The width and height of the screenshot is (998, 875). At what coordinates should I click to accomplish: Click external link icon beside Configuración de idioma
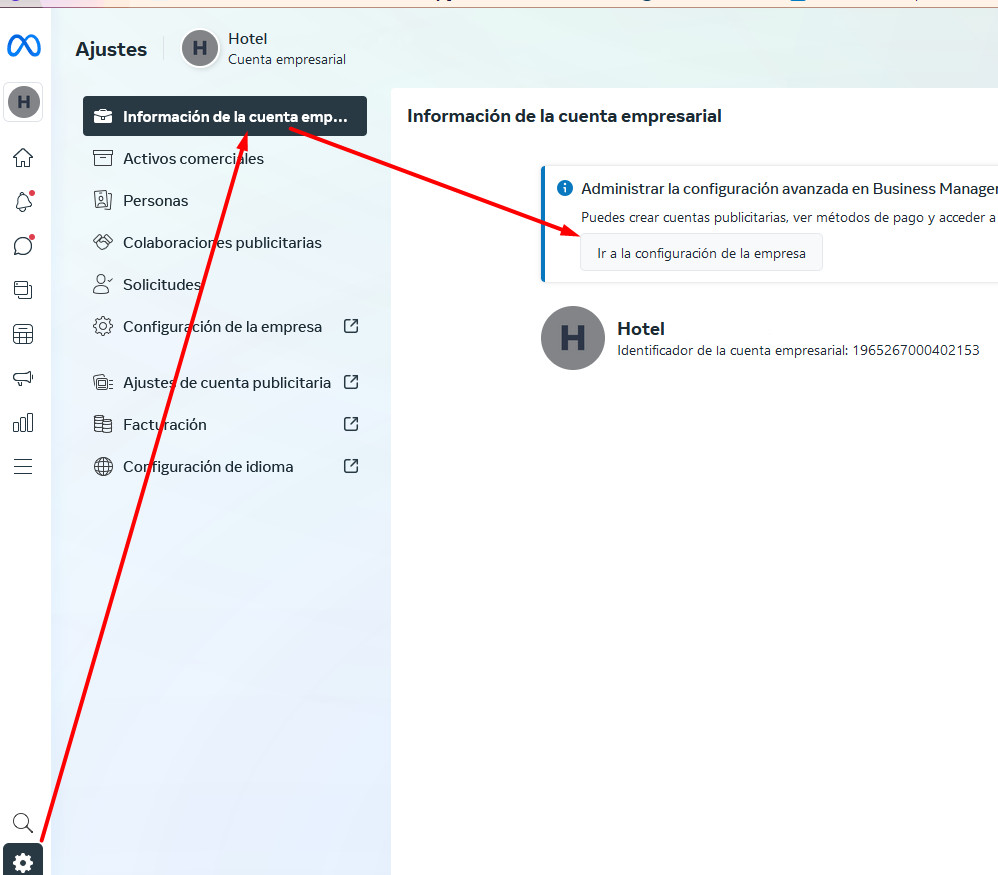(x=351, y=466)
